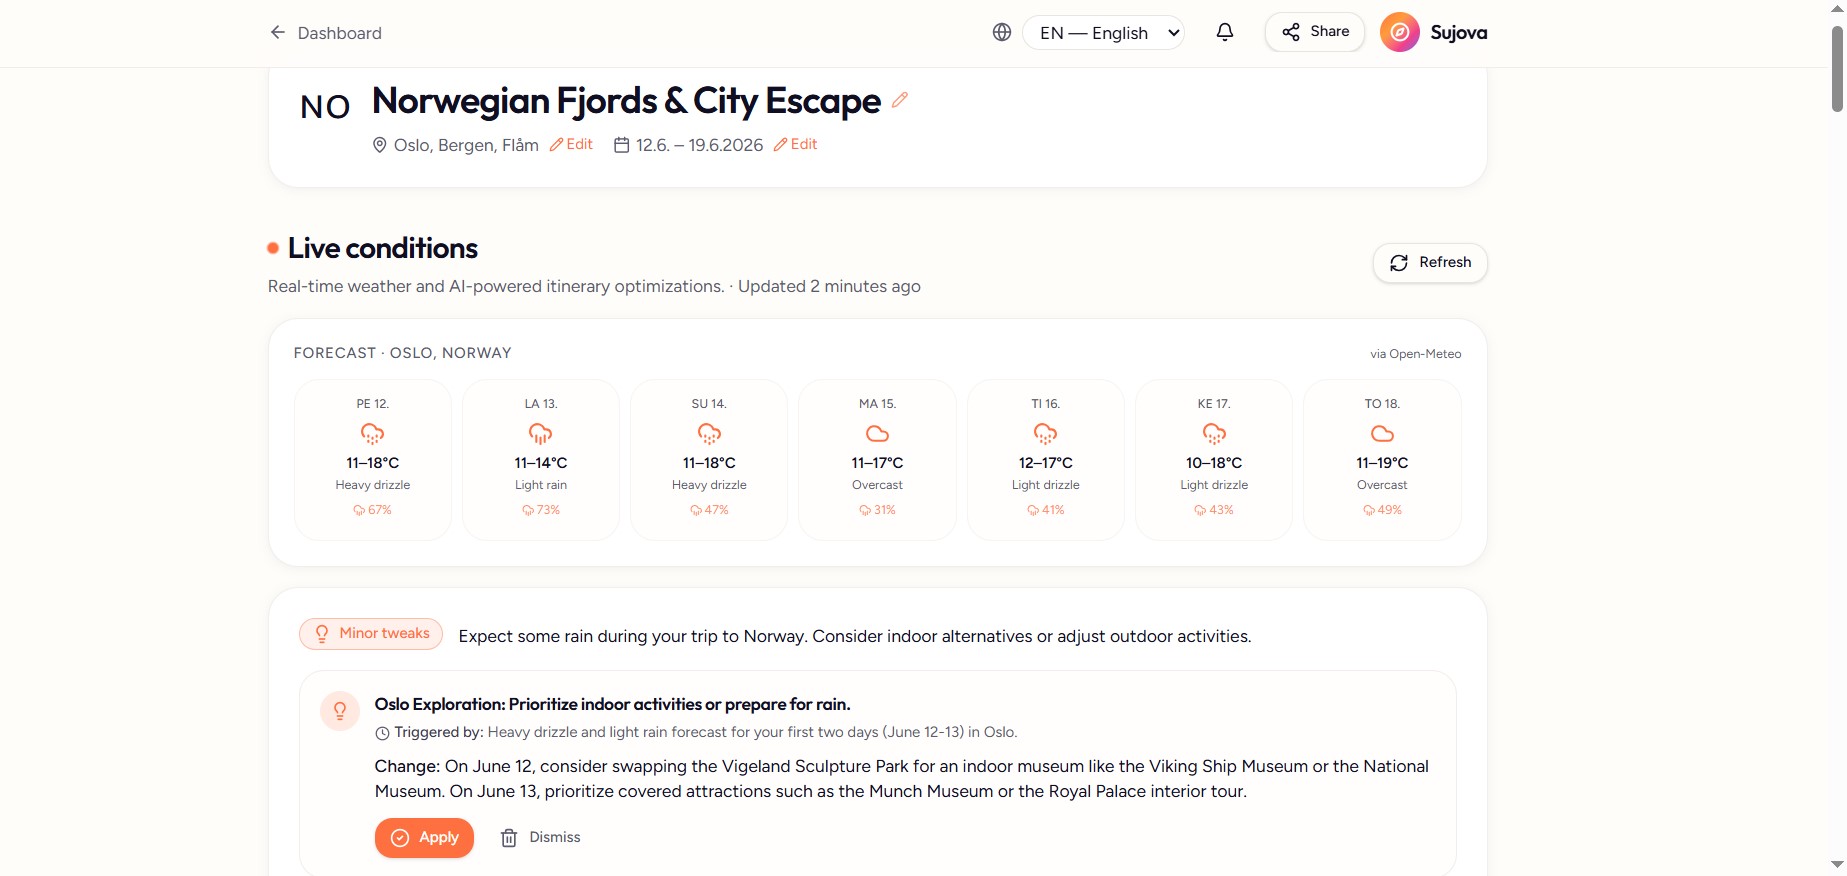Select the LA 13. light rain forecast card
1847x876 pixels.
541,459
